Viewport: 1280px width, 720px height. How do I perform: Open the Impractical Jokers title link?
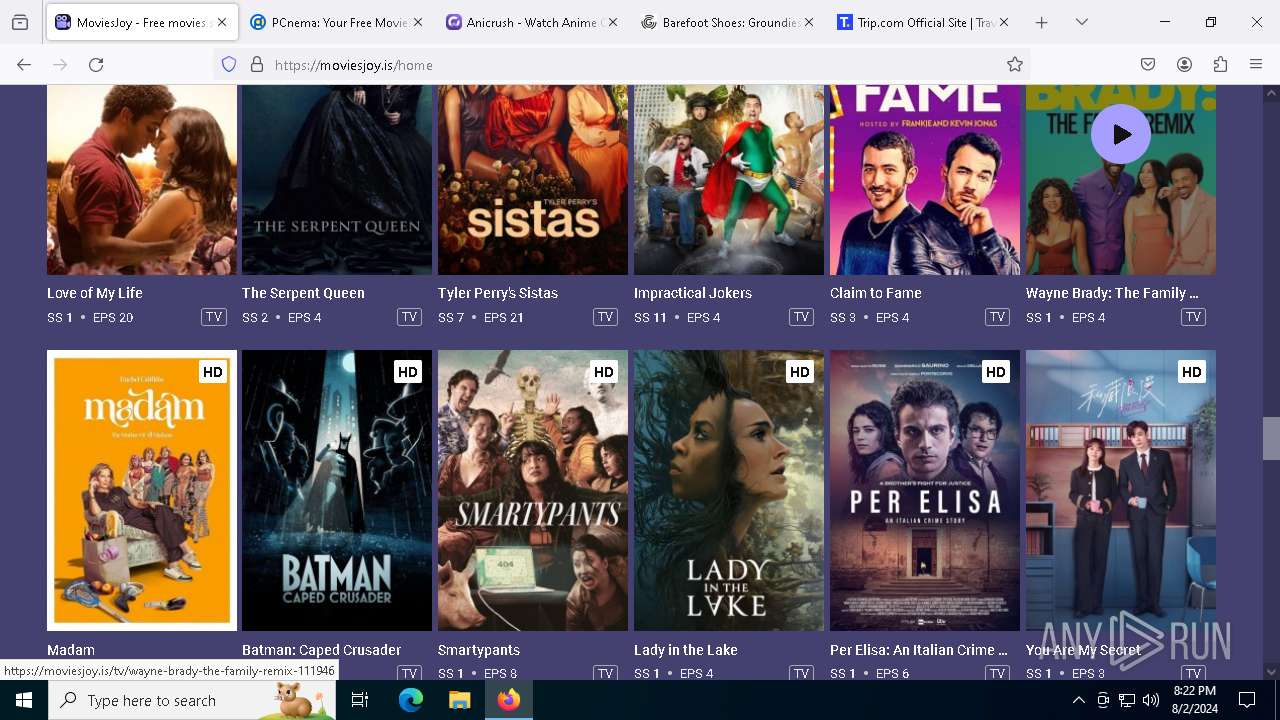(x=693, y=293)
